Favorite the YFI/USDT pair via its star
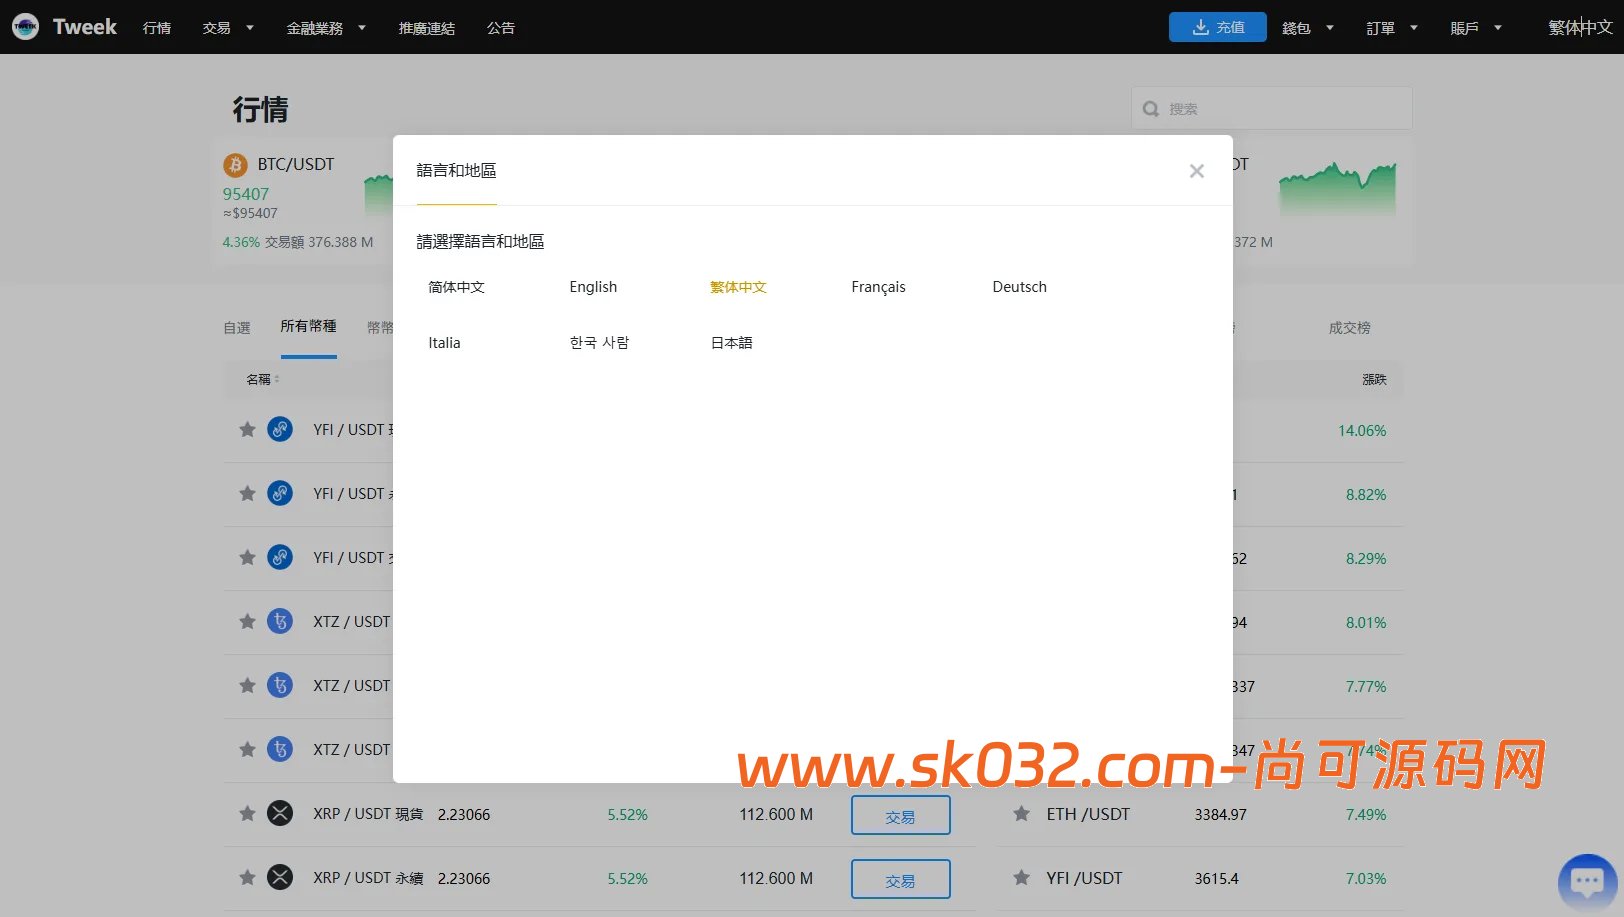Viewport: 1624px width, 917px height. 247,429
